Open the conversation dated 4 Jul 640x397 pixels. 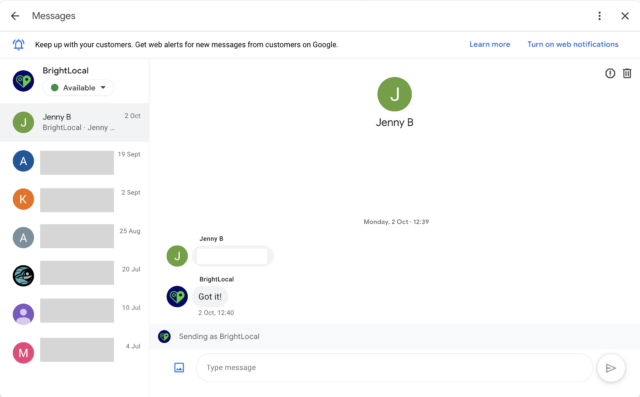(75, 353)
